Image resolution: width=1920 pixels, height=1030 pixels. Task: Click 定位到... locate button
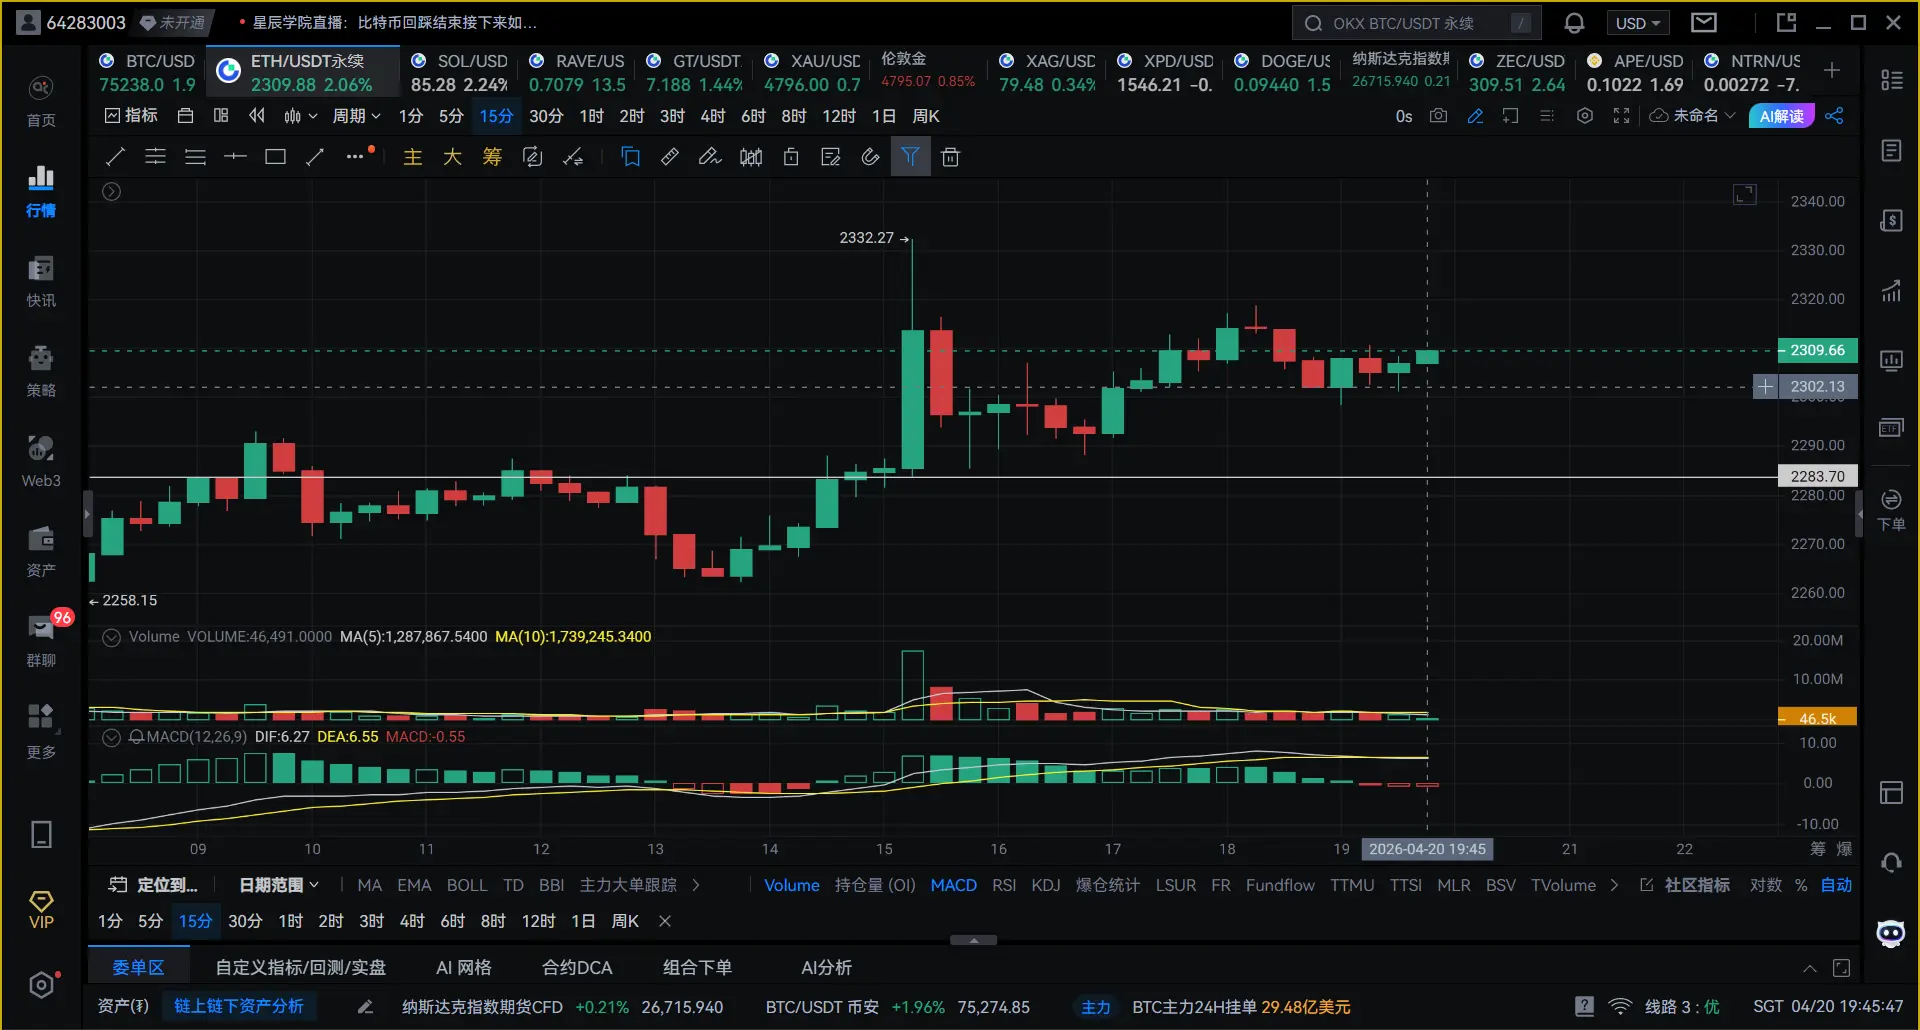pos(153,885)
